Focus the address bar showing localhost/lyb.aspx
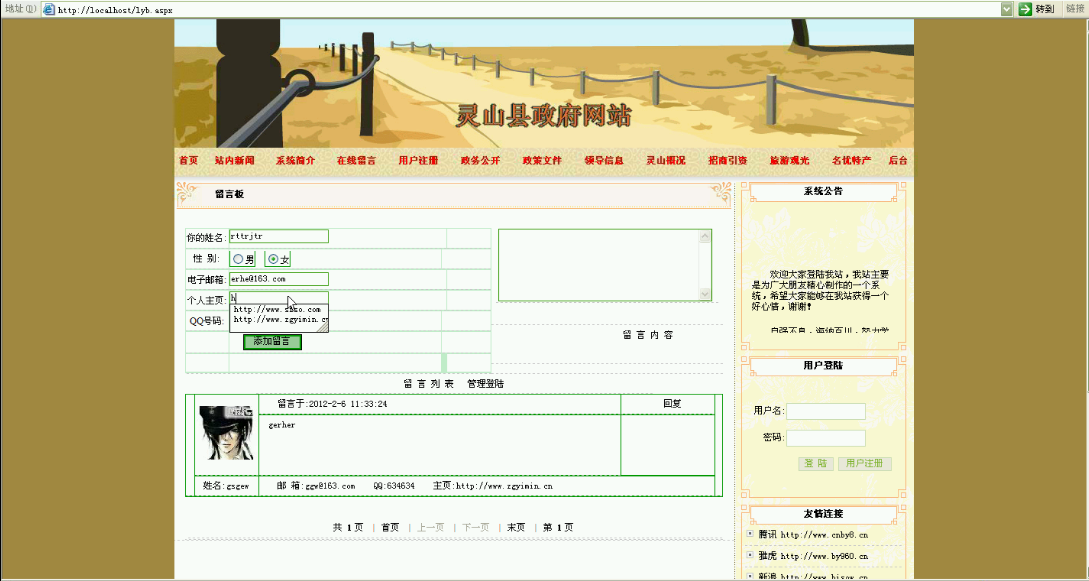The image size is (1089, 581). [x=521, y=10]
